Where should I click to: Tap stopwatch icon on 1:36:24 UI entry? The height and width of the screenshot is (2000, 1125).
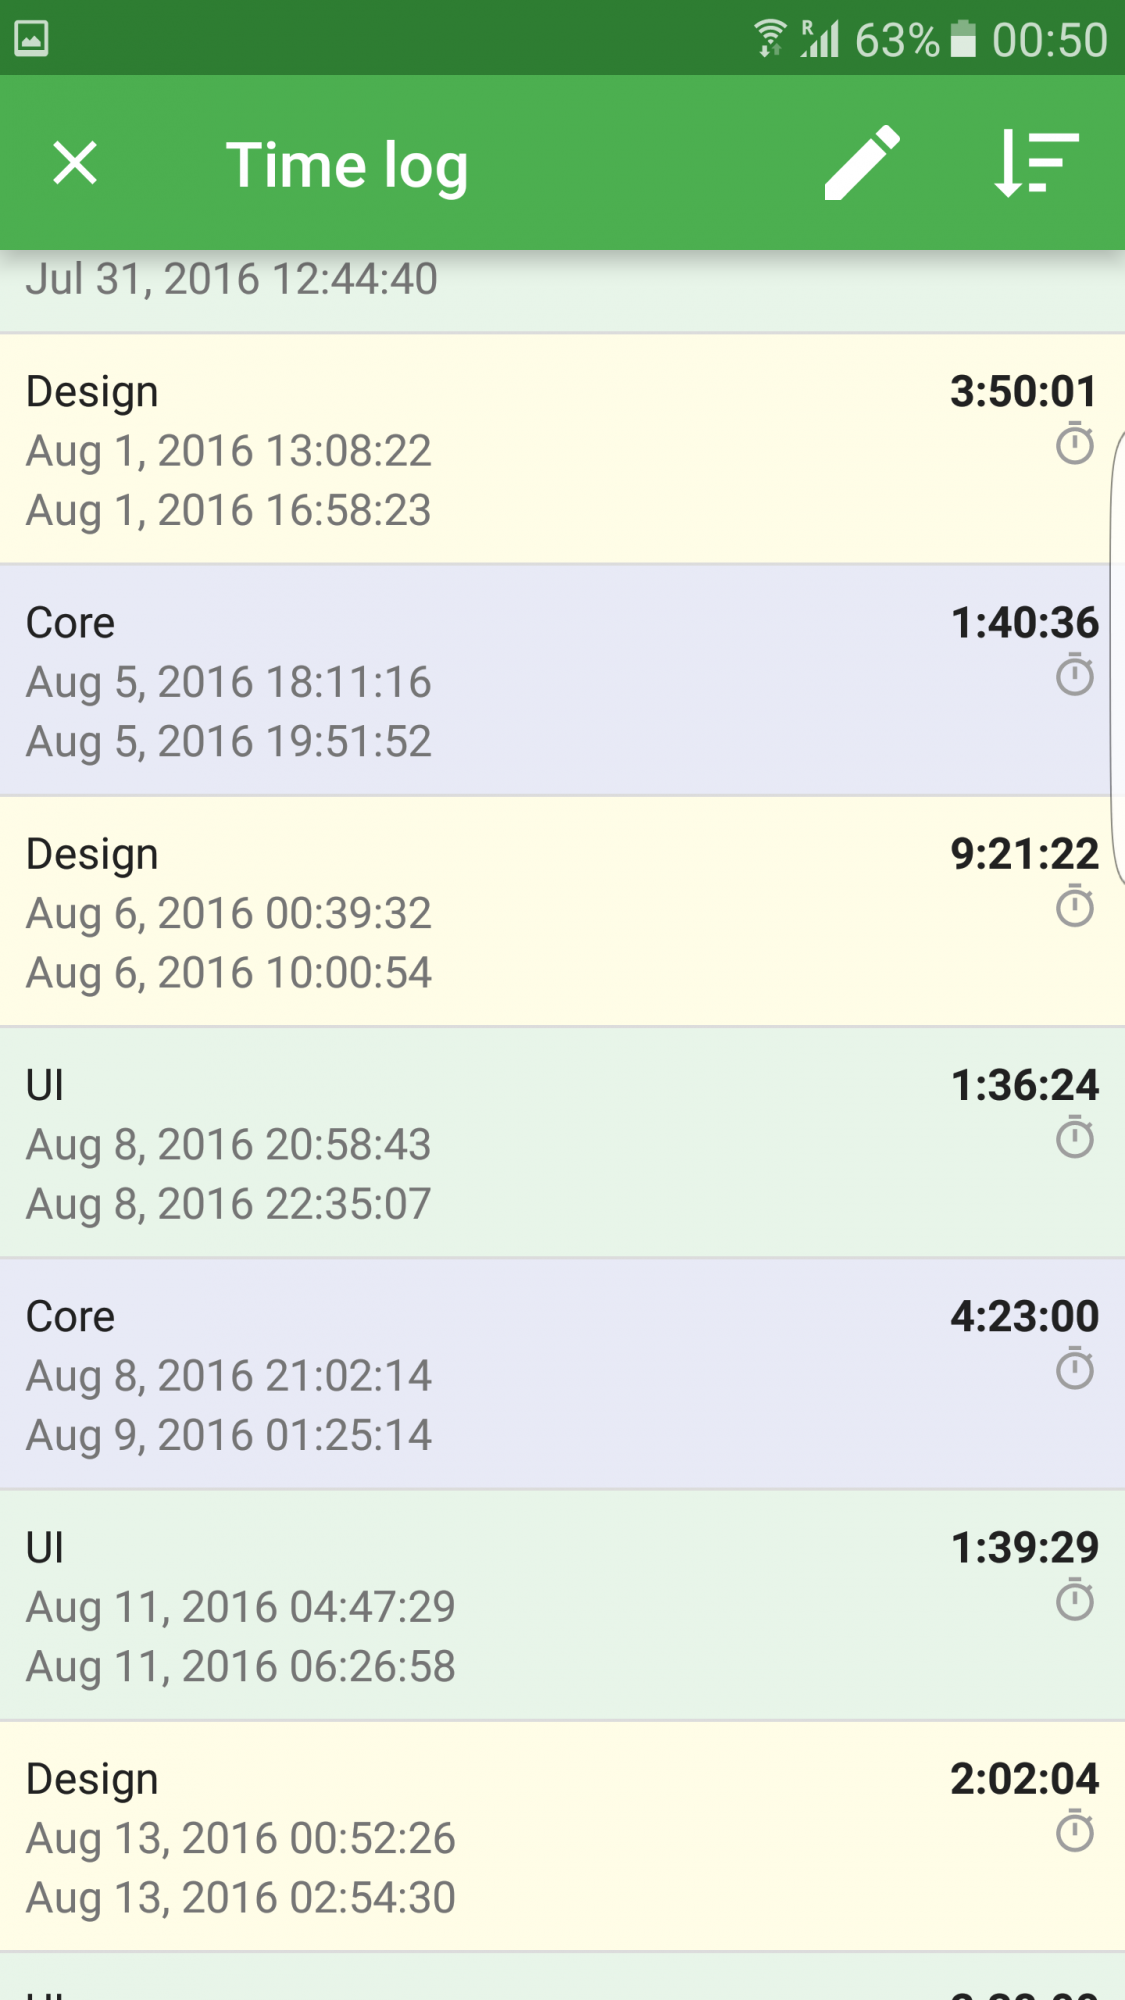click(x=1075, y=1138)
